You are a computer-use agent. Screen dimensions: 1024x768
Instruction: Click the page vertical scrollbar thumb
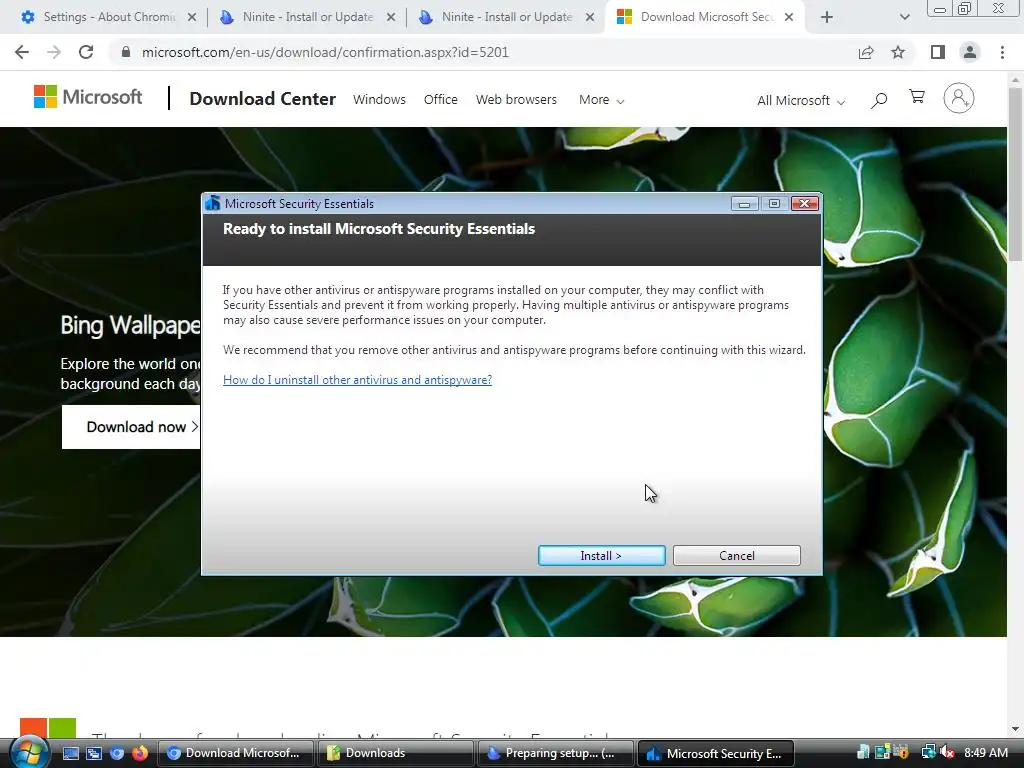(x=1016, y=173)
